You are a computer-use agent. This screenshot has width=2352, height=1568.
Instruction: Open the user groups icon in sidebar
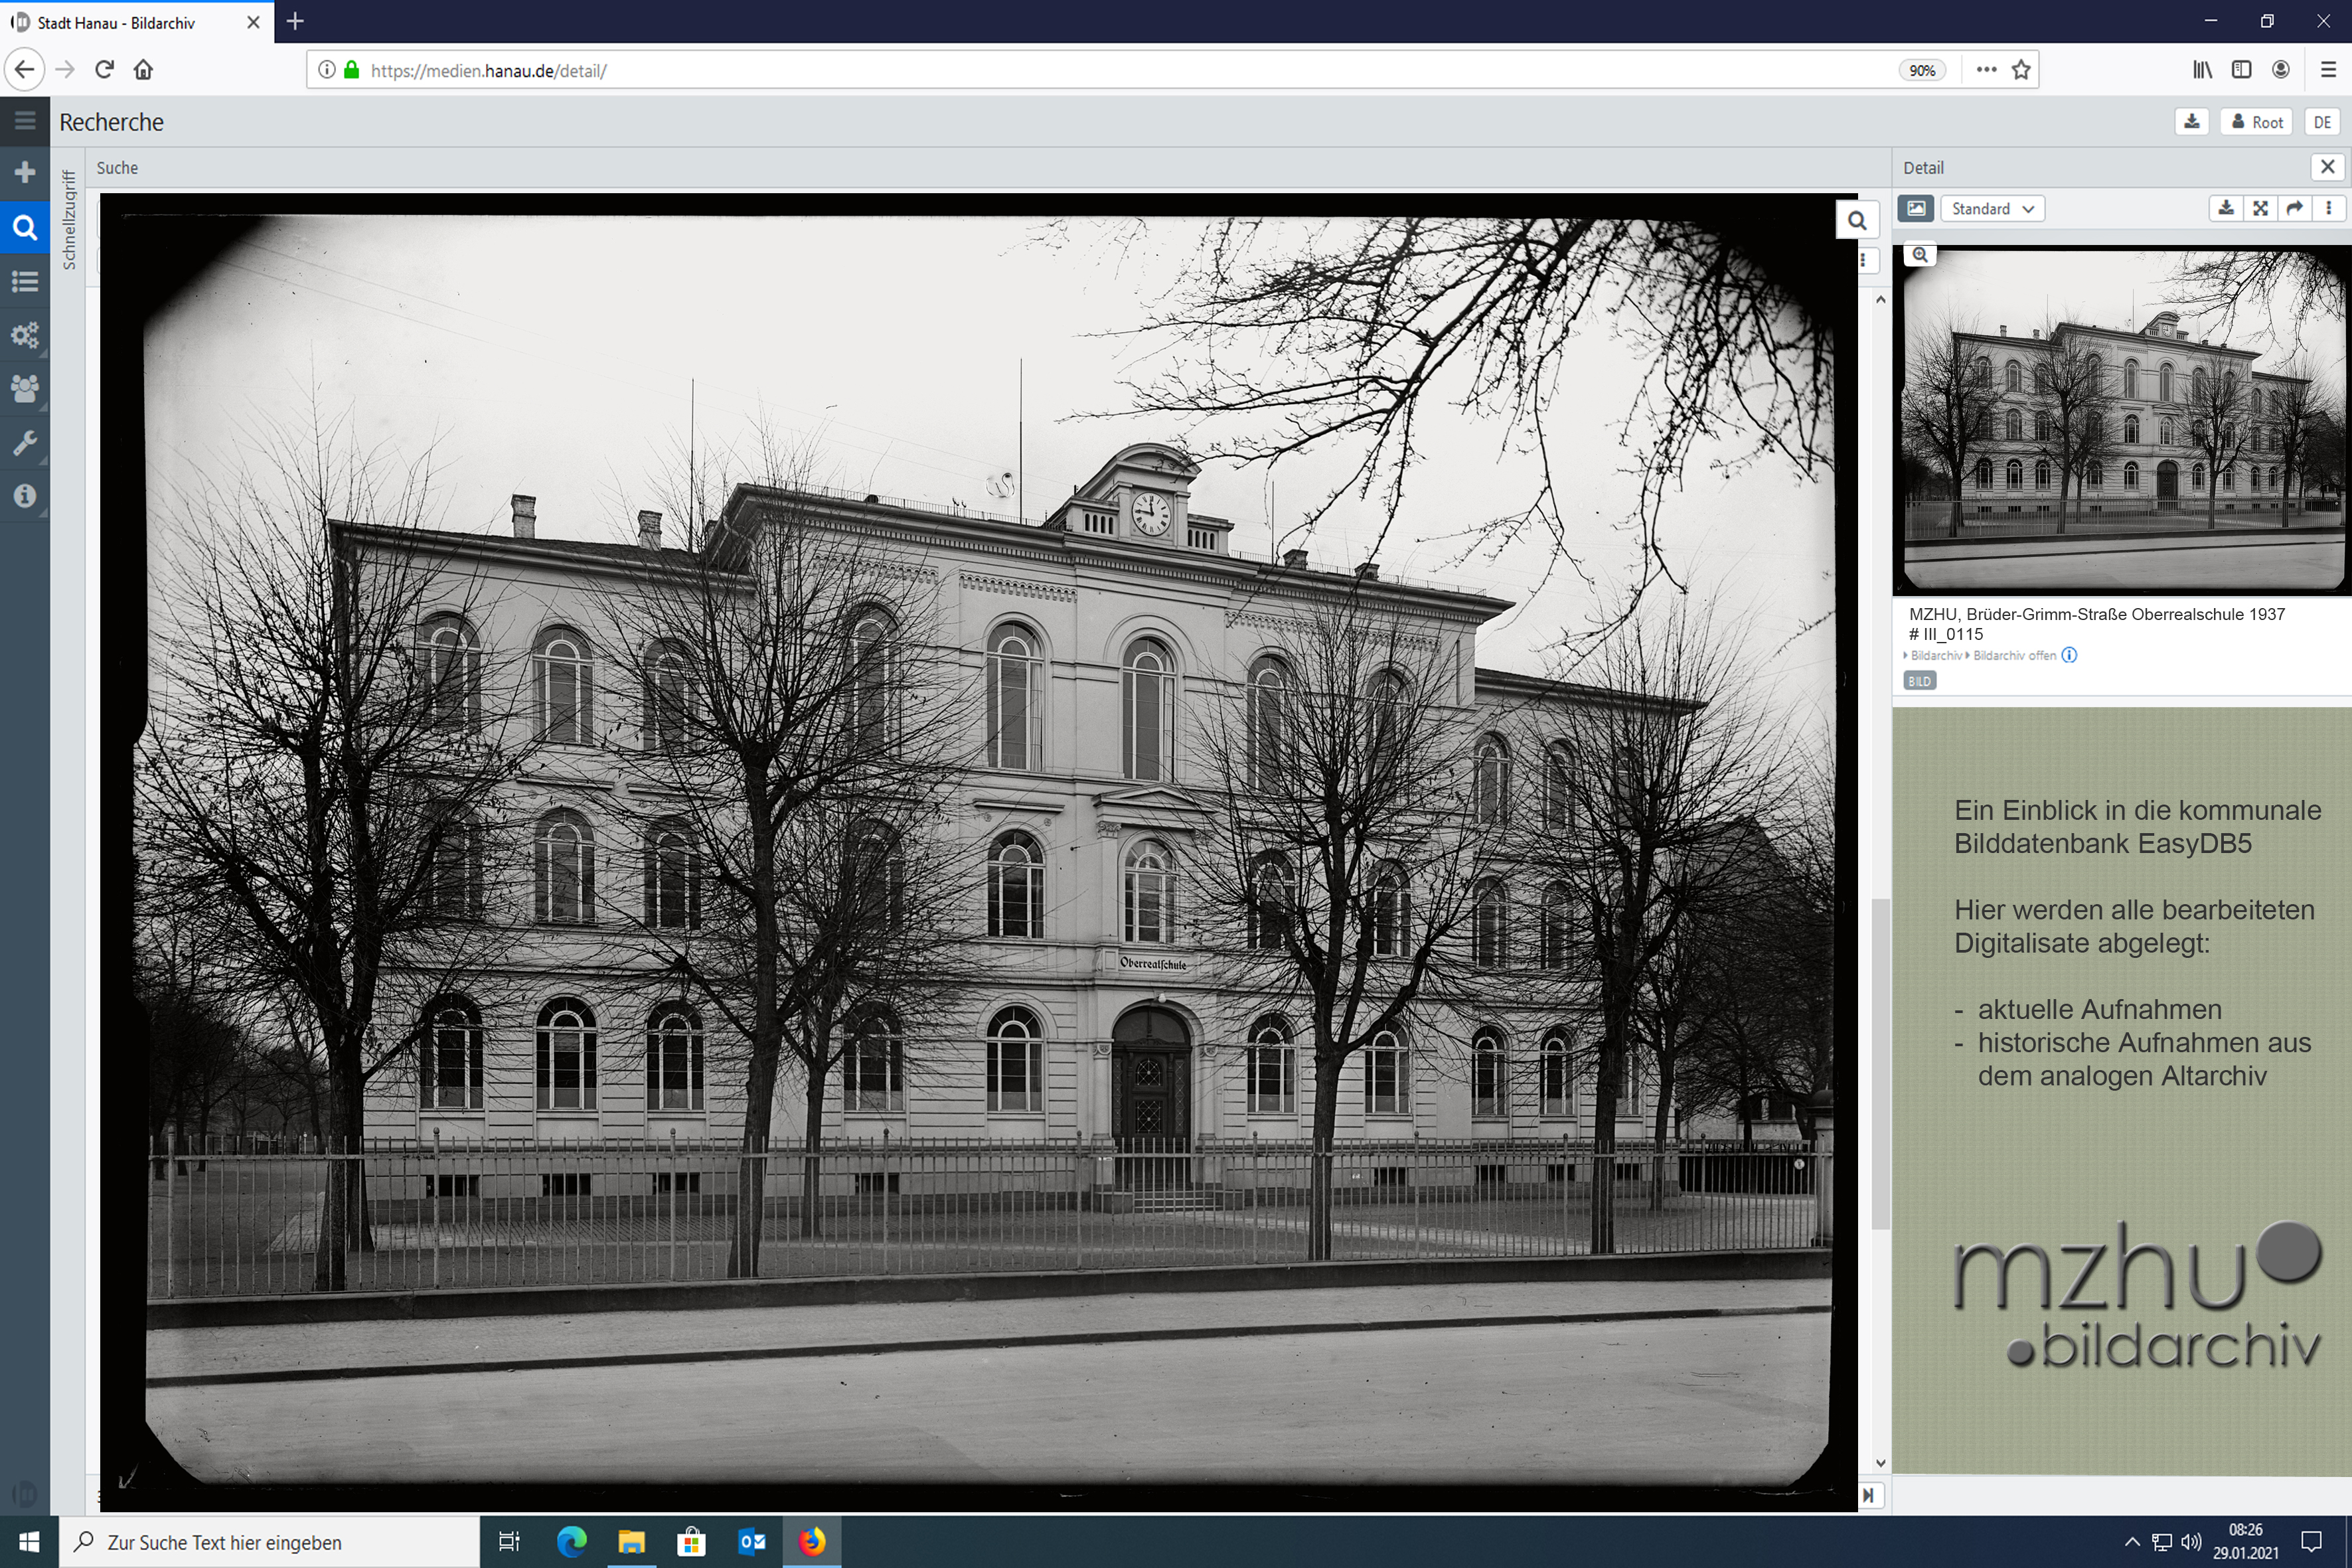pyautogui.click(x=25, y=388)
